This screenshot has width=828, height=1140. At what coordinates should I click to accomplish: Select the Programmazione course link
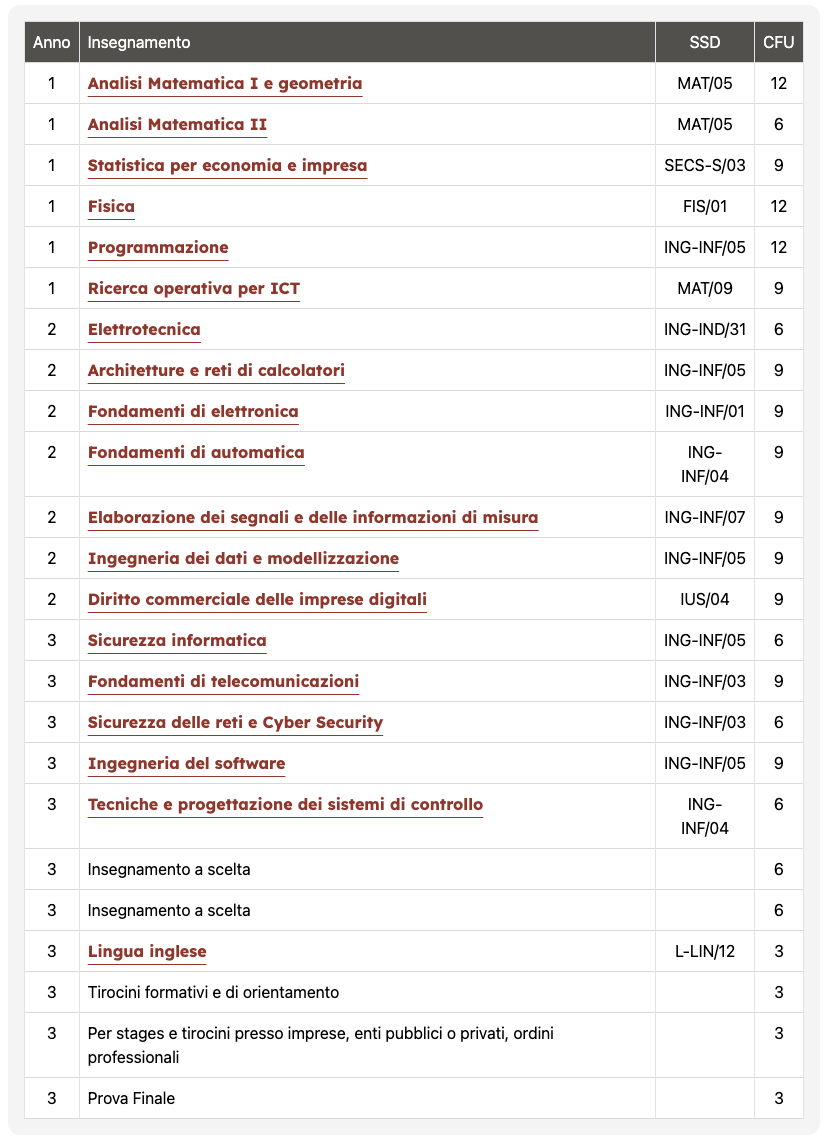(158, 248)
